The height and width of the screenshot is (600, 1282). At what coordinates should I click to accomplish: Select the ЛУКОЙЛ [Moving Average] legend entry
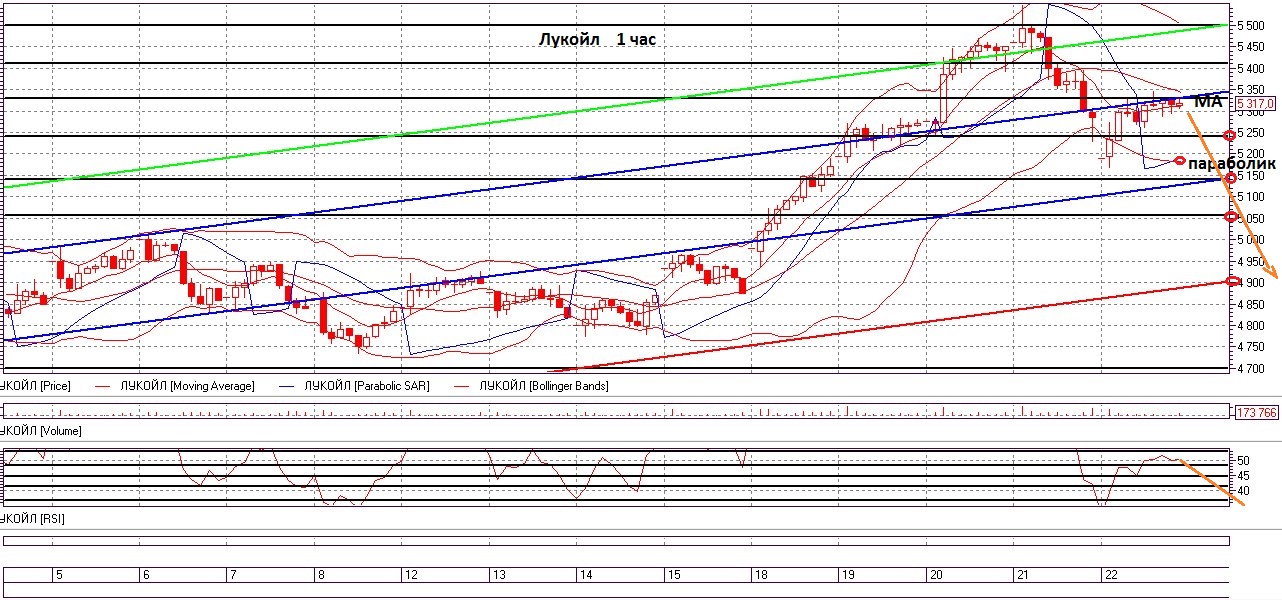187,385
